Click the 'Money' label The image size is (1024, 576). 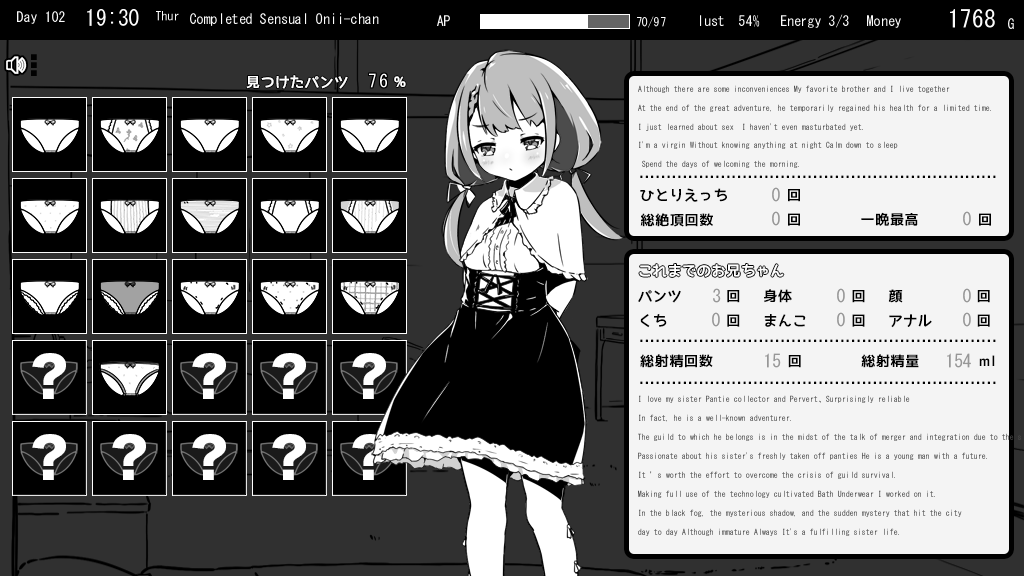tap(884, 22)
